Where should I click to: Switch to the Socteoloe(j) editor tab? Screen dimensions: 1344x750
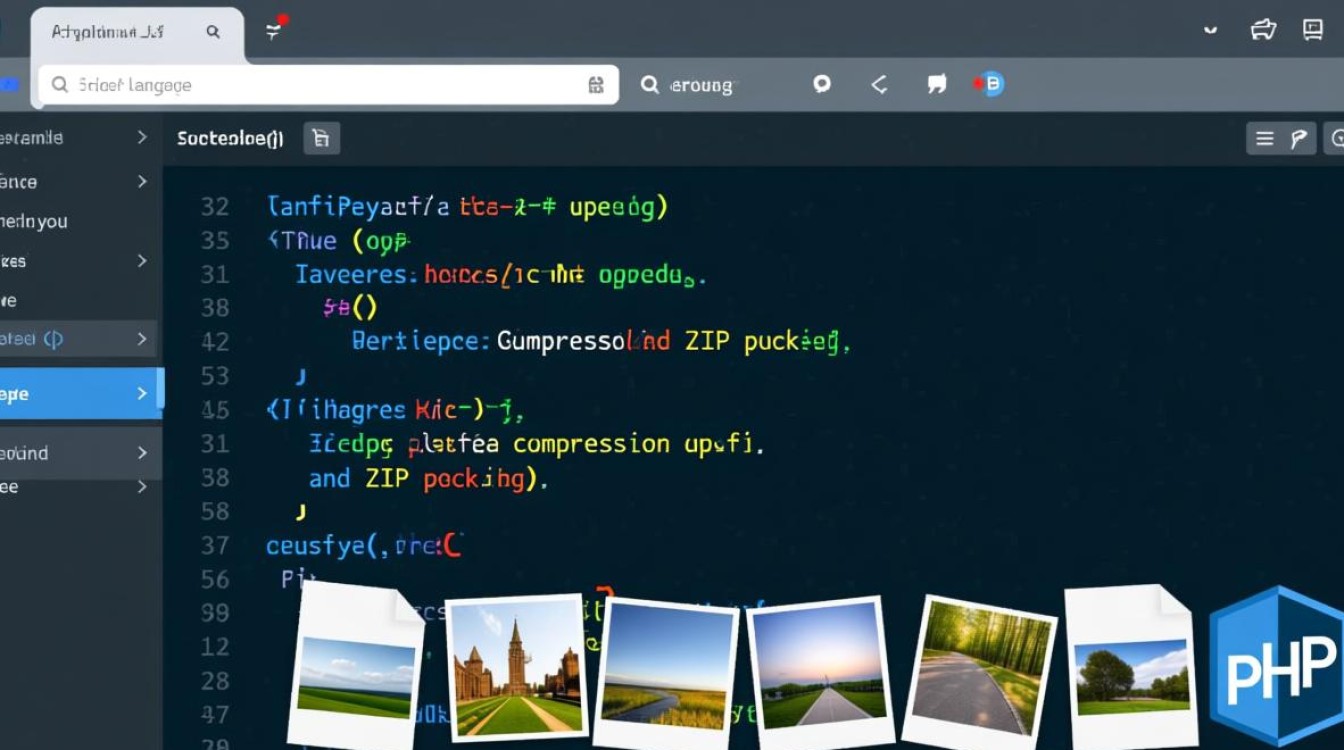pos(230,139)
